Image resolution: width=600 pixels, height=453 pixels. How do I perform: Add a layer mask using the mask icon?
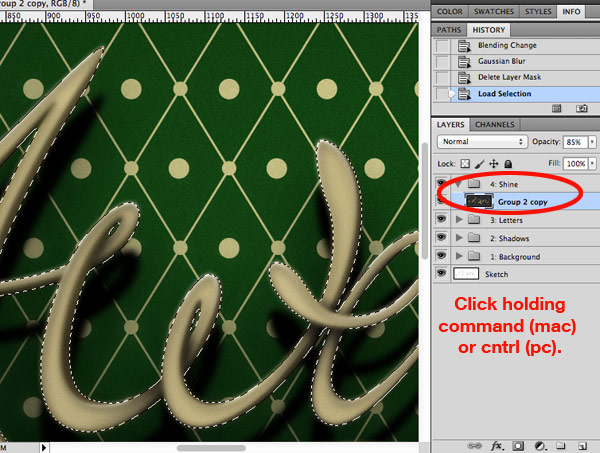[x=518, y=446]
